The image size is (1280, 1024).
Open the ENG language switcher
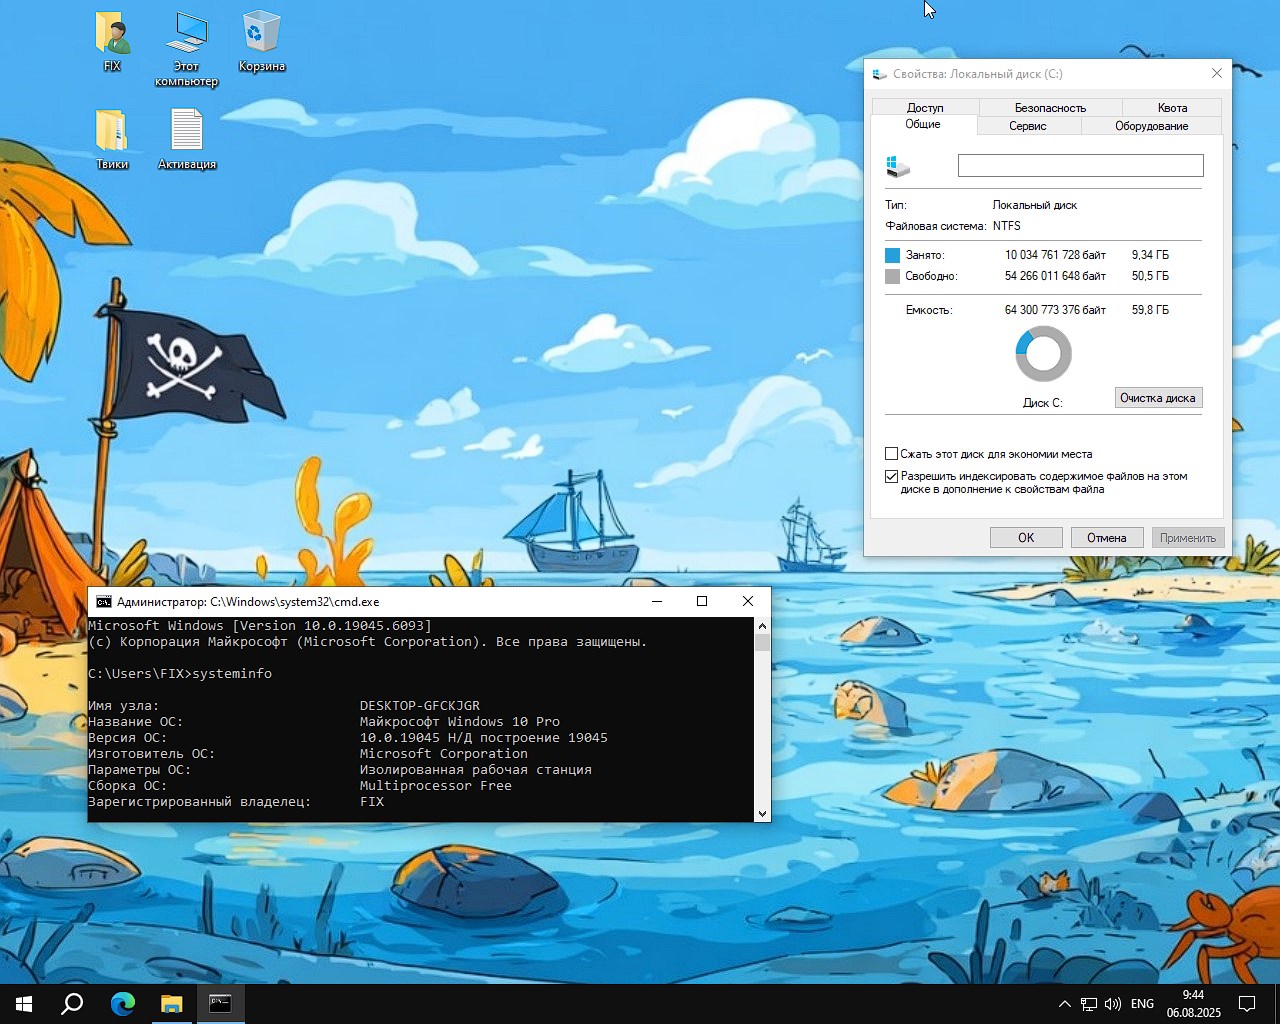tap(1142, 1004)
